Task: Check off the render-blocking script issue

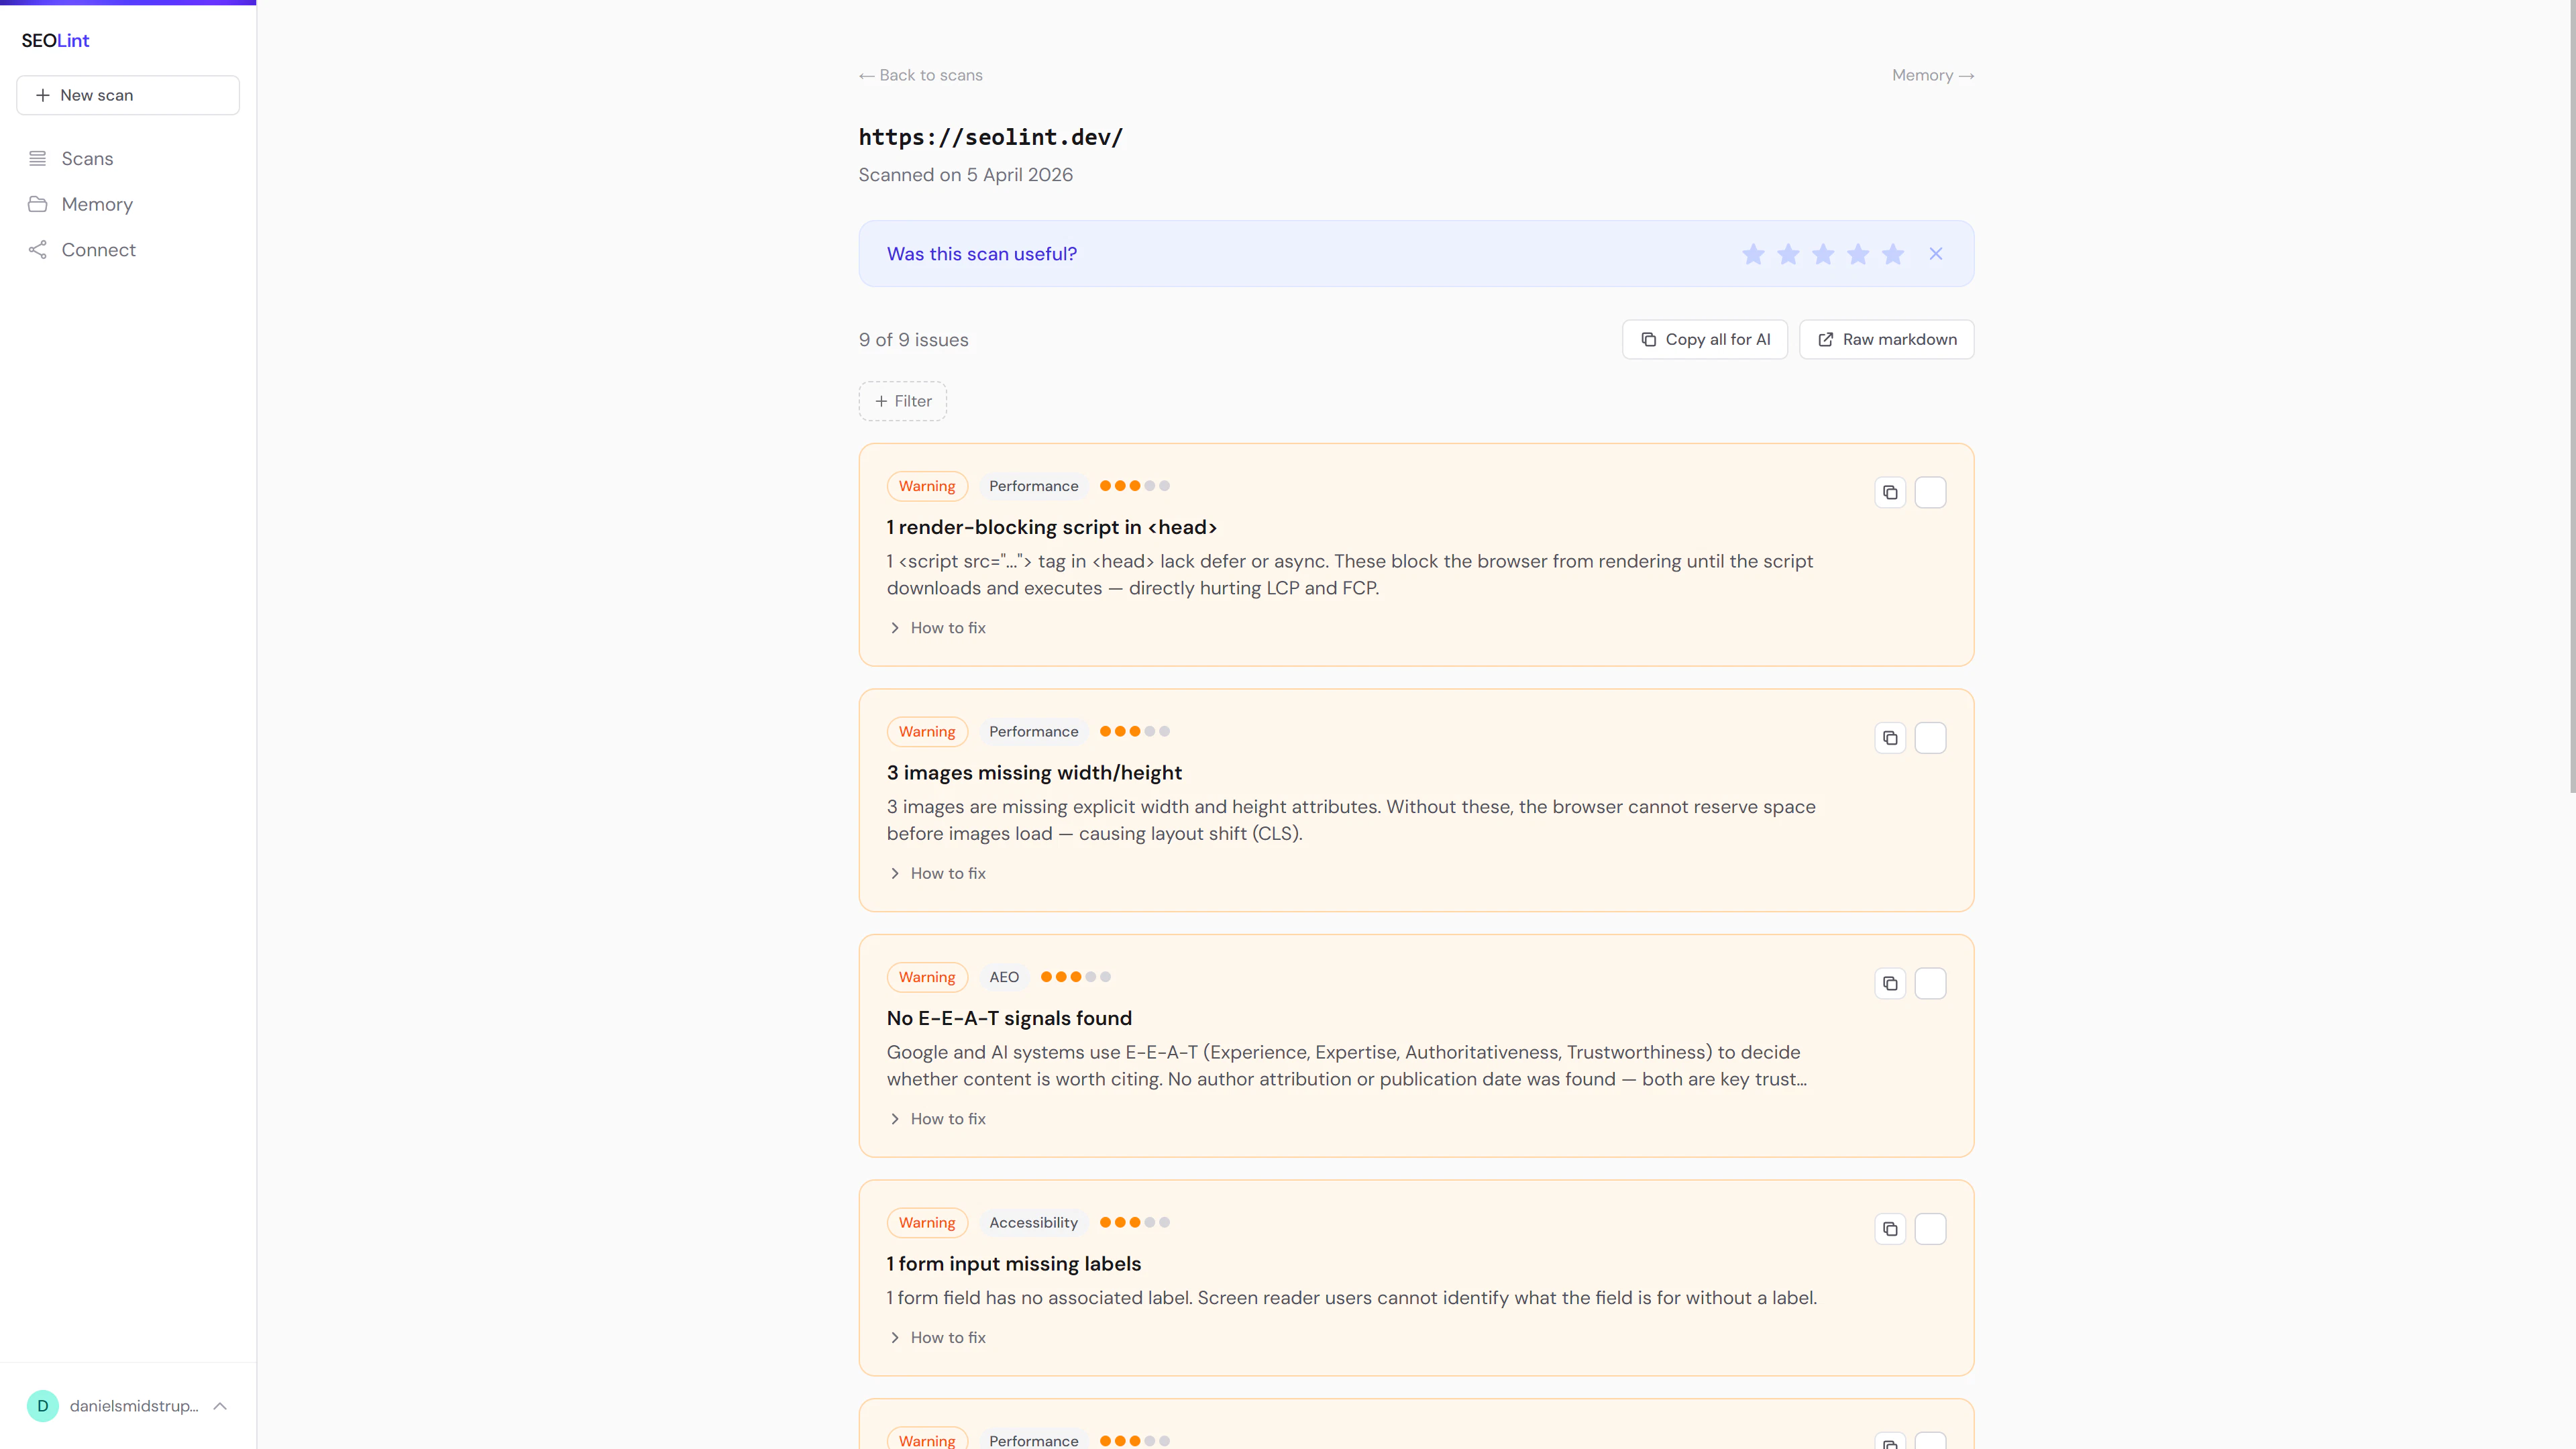Action: point(1930,492)
